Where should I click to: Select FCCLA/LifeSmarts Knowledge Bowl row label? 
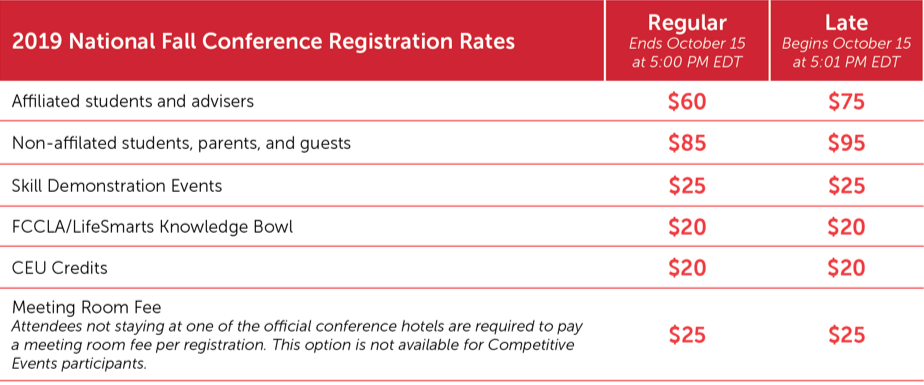(x=152, y=227)
